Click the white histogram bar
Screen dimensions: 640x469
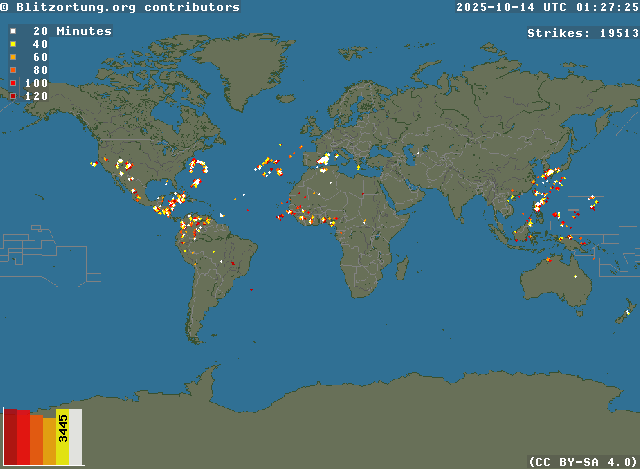[x=76, y=437]
